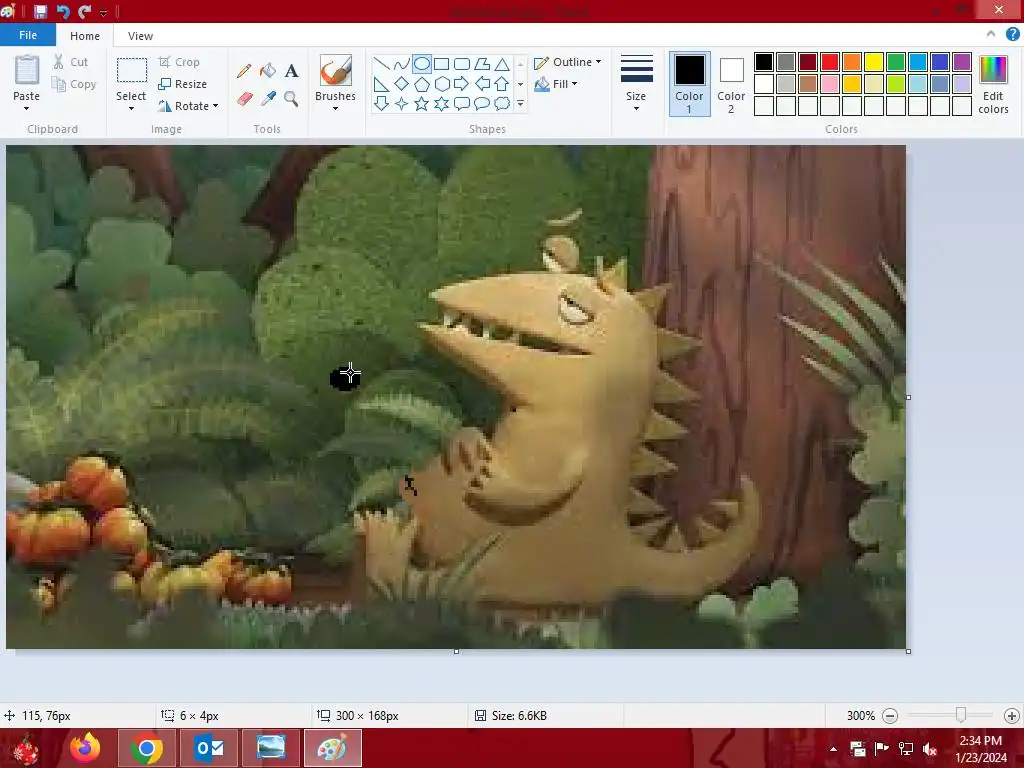This screenshot has height=768, width=1024.
Task: Open the Paste dropdown arrow
Action: 26,108
